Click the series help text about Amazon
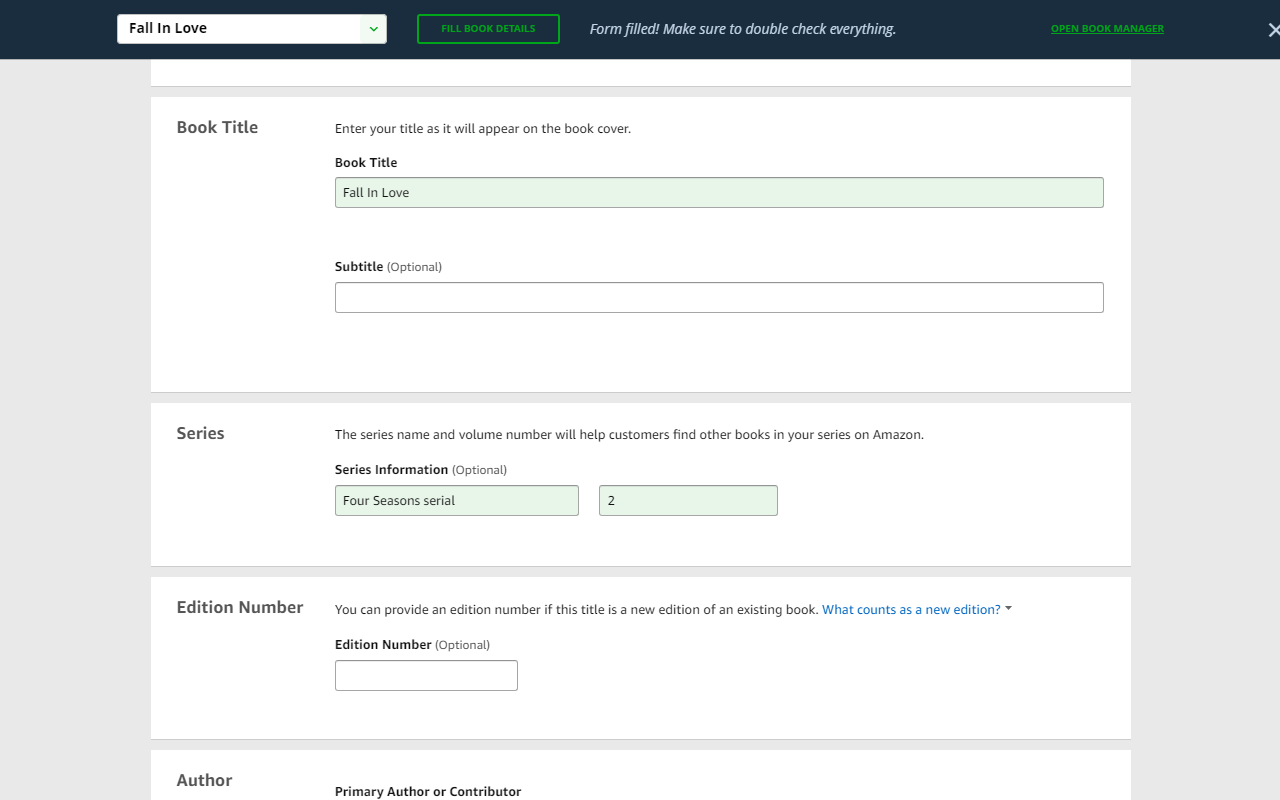Image resolution: width=1280 pixels, height=800 pixels. [x=629, y=435]
